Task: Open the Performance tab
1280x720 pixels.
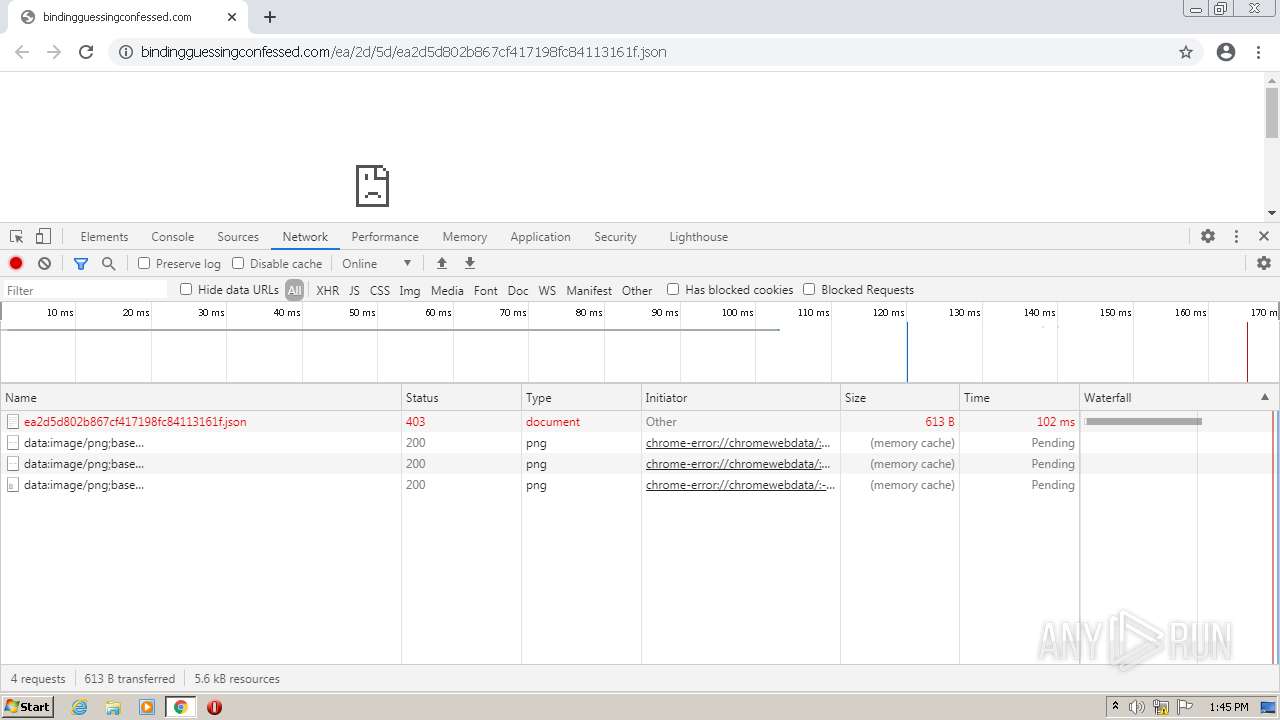Action: (385, 237)
